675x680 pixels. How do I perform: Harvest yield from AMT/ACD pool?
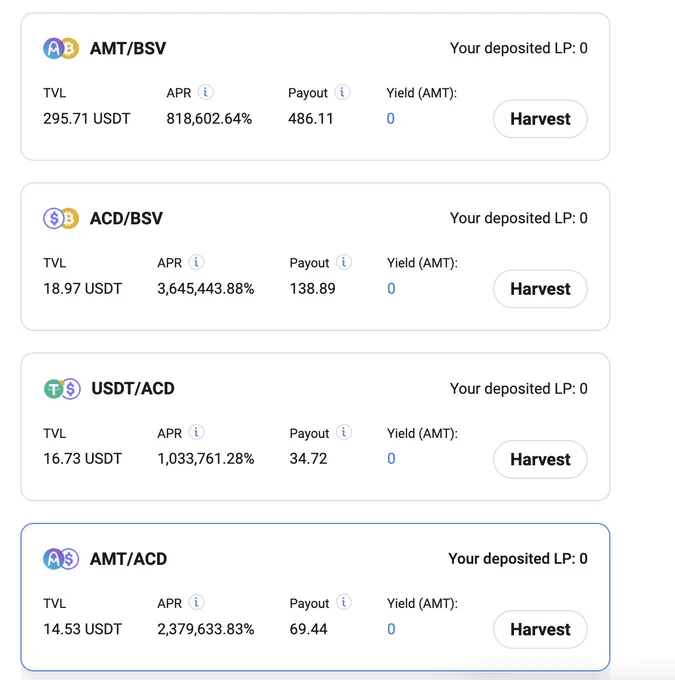pos(540,629)
